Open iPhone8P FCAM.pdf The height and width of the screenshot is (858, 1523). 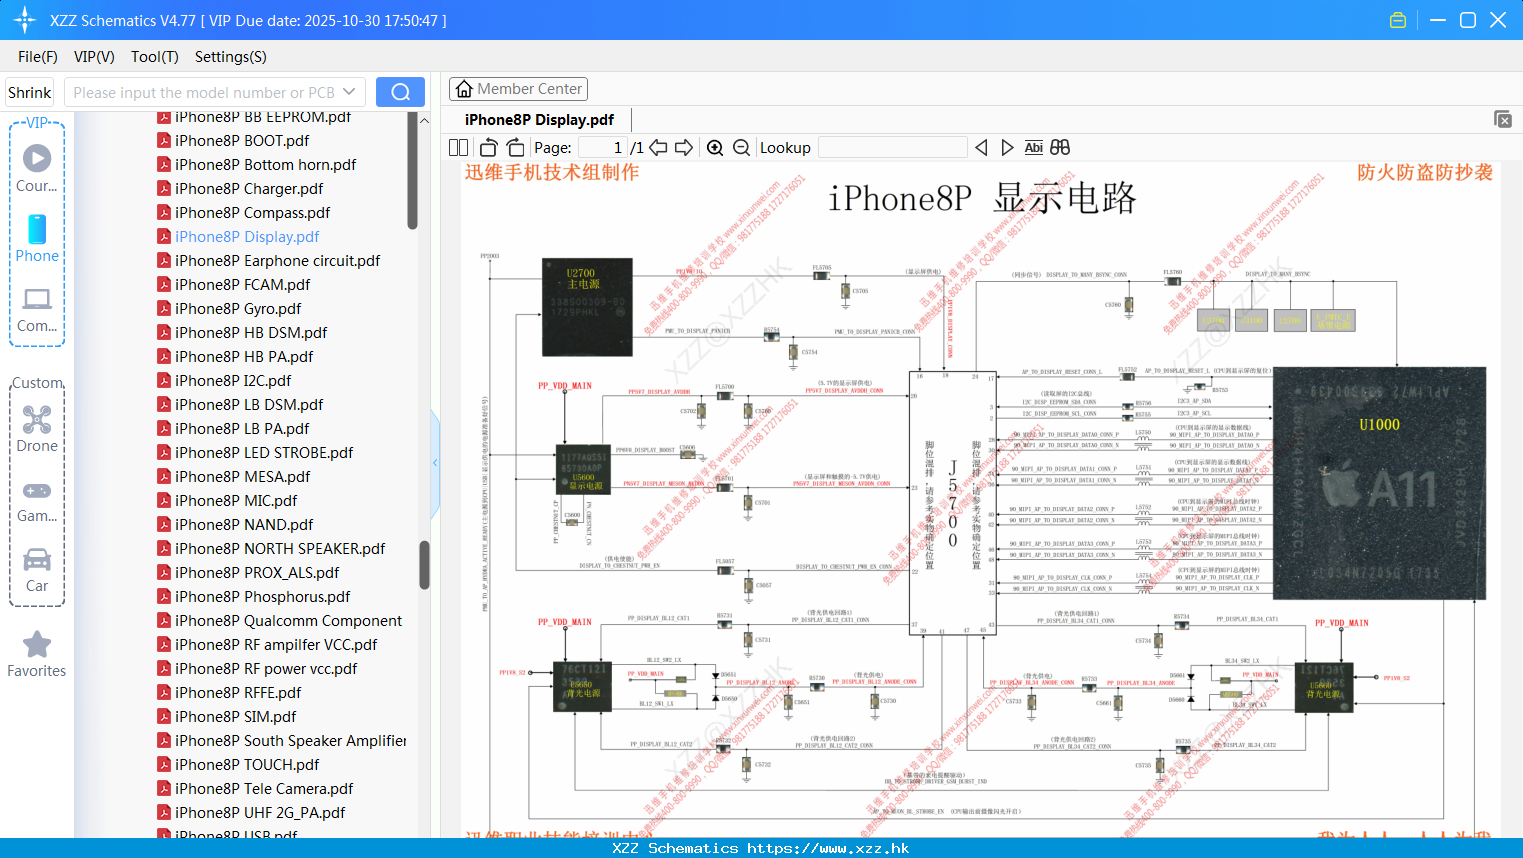tap(242, 285)
